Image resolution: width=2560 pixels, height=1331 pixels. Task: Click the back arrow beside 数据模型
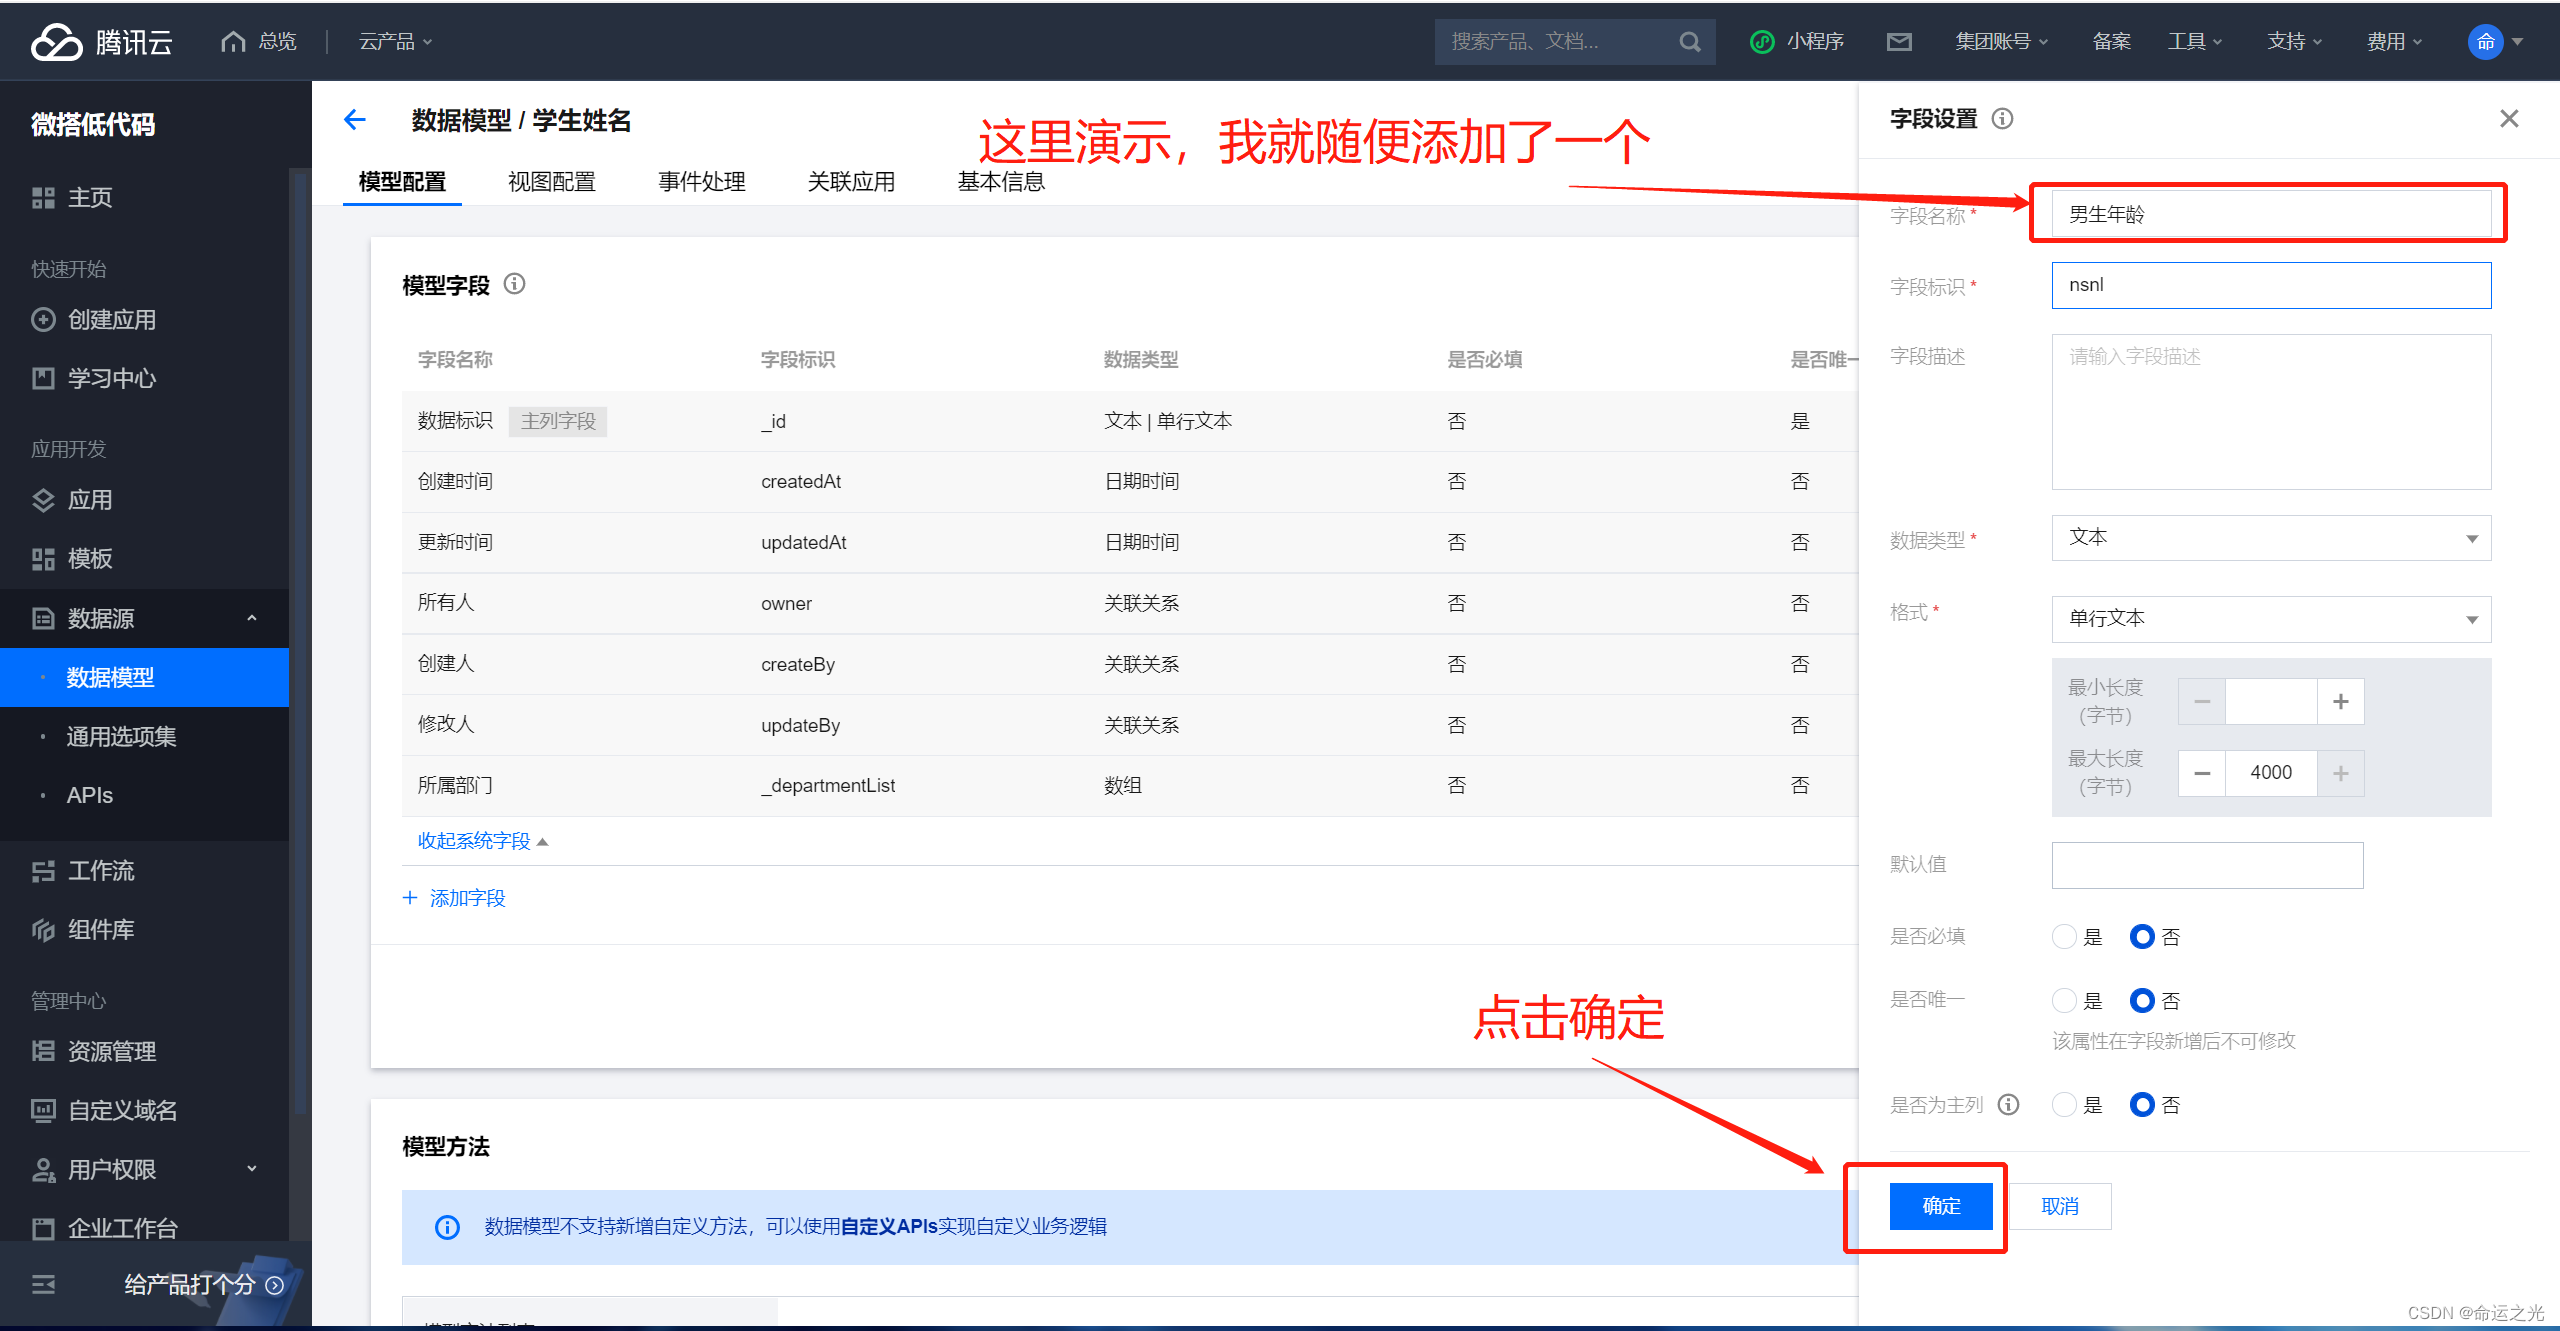click(x=355, y=120)
